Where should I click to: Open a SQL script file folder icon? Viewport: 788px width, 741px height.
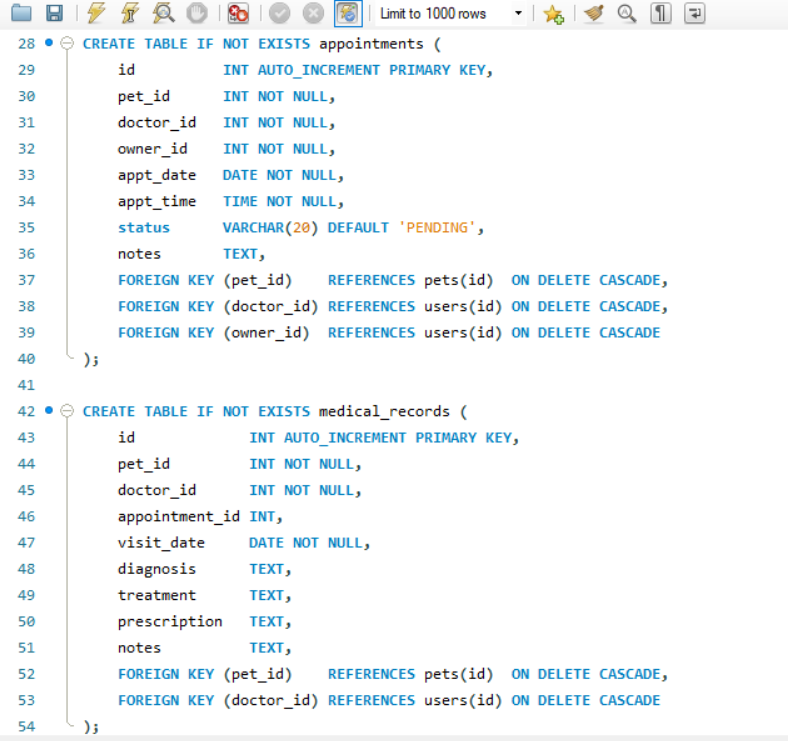21,13
